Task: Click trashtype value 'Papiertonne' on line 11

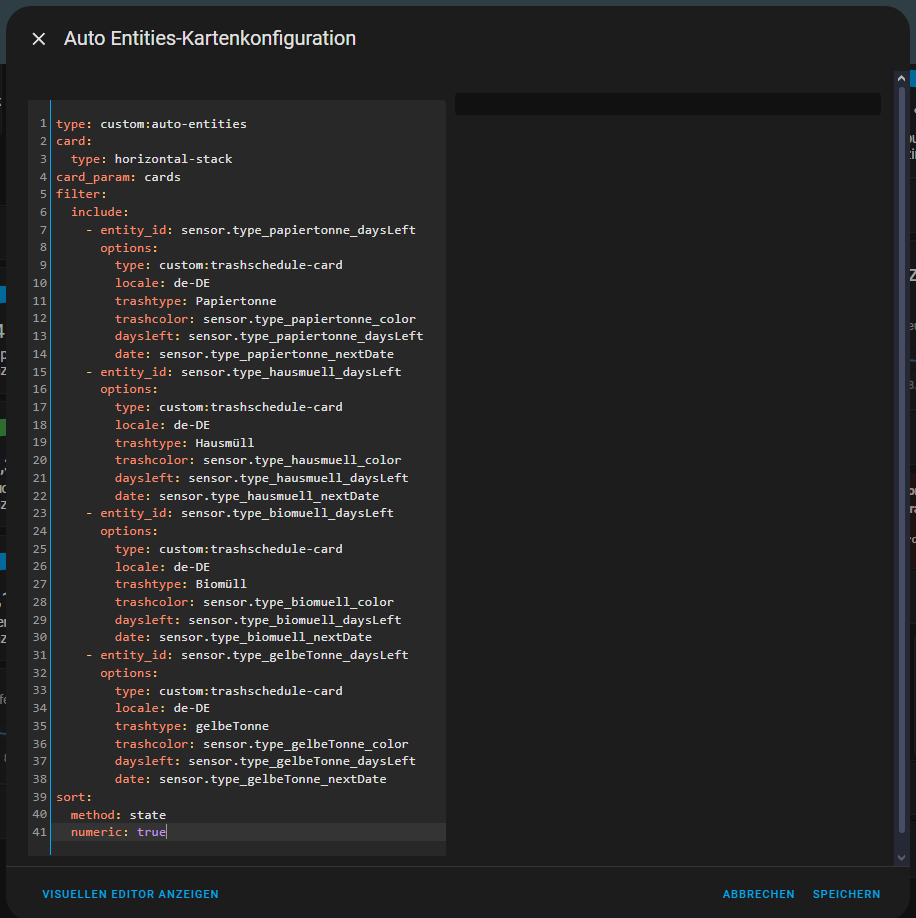Action: pos(236,301)
